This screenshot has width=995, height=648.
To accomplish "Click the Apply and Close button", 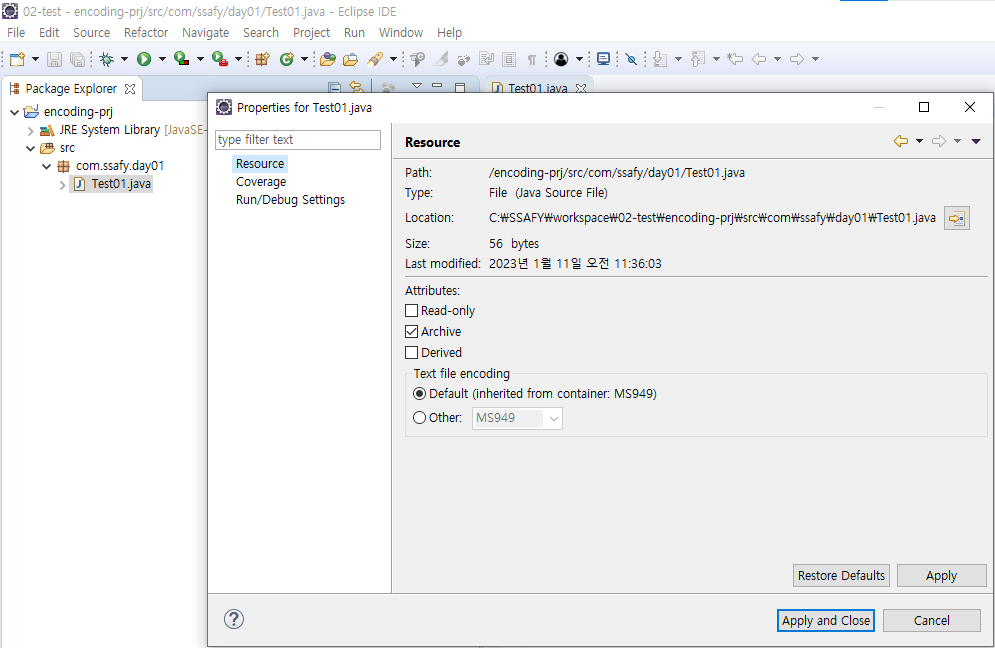I will (826, 620).
